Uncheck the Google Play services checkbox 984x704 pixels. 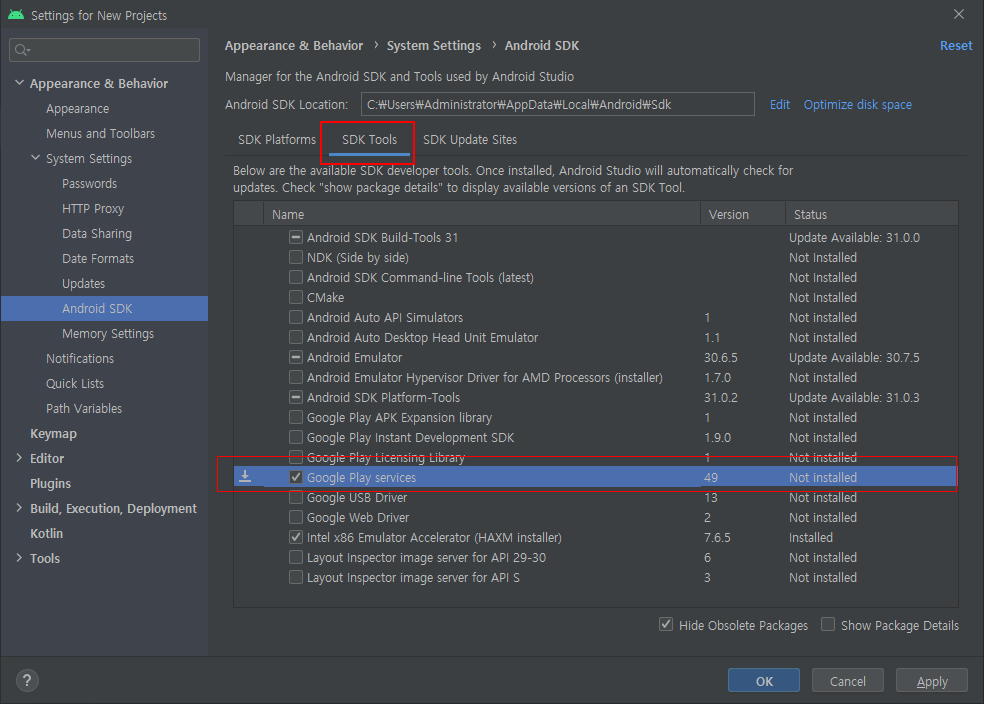click(x=296, y=477)
